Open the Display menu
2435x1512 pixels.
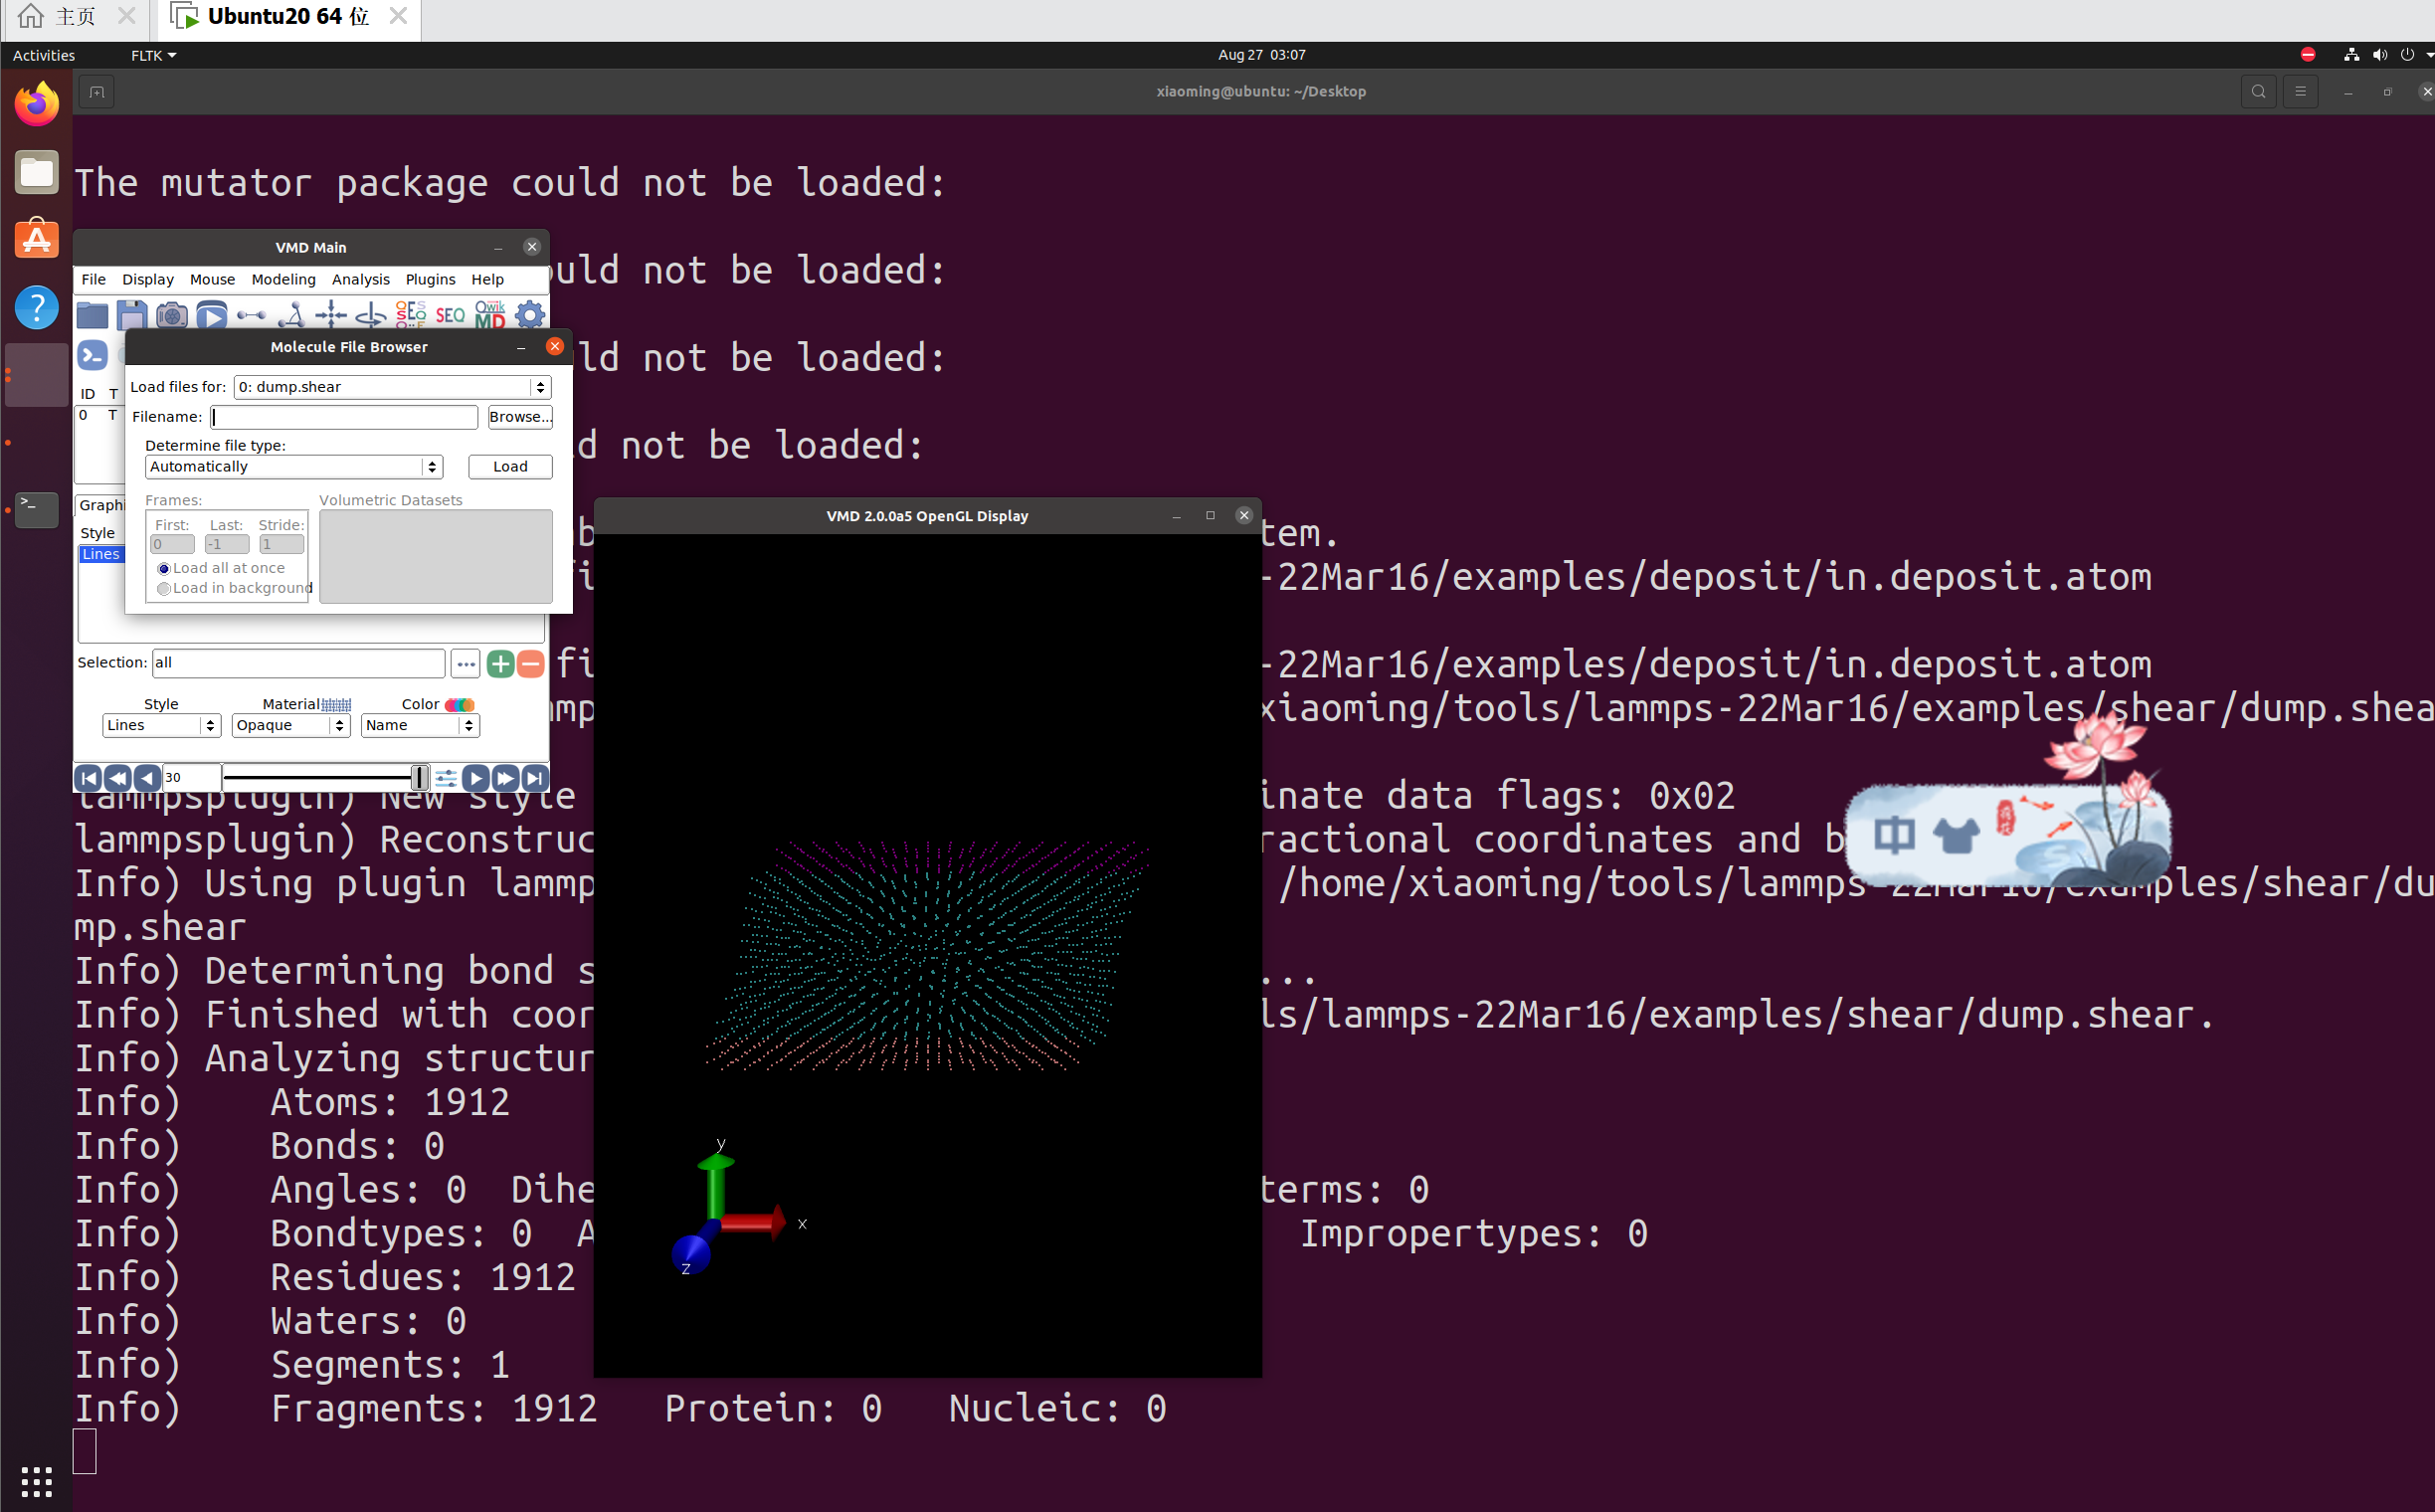pyautogui.click(x=148, y=279)
